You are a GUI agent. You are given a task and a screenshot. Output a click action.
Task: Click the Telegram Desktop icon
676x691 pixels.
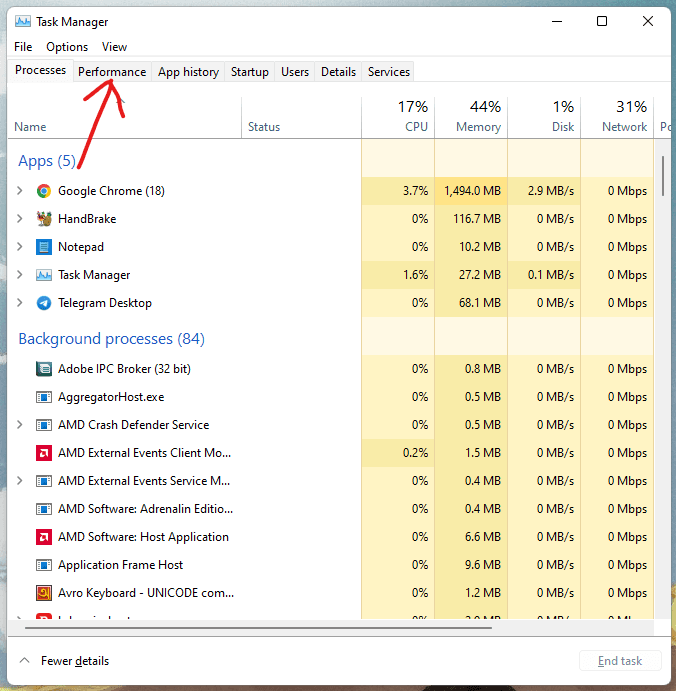pos(44,303)
